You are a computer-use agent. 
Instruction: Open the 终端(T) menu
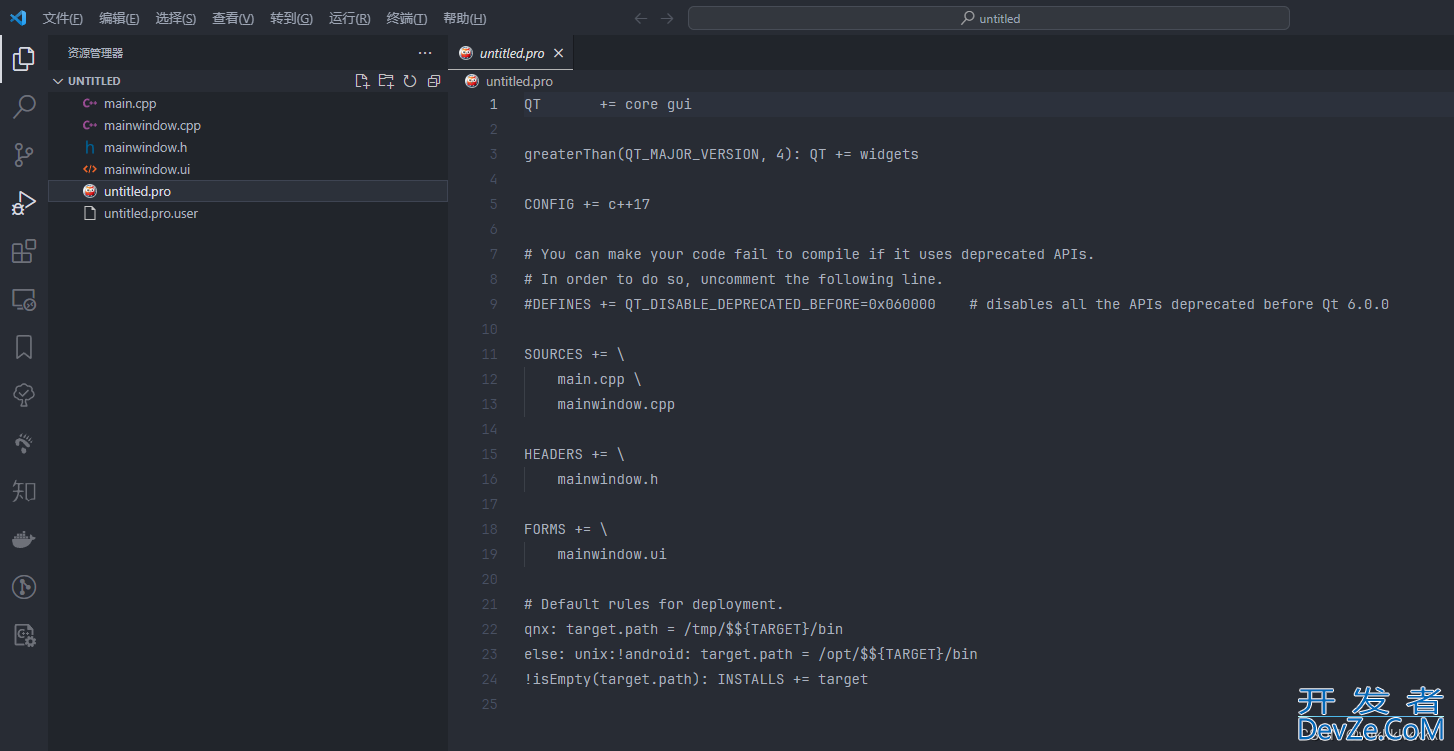(407, 19)
